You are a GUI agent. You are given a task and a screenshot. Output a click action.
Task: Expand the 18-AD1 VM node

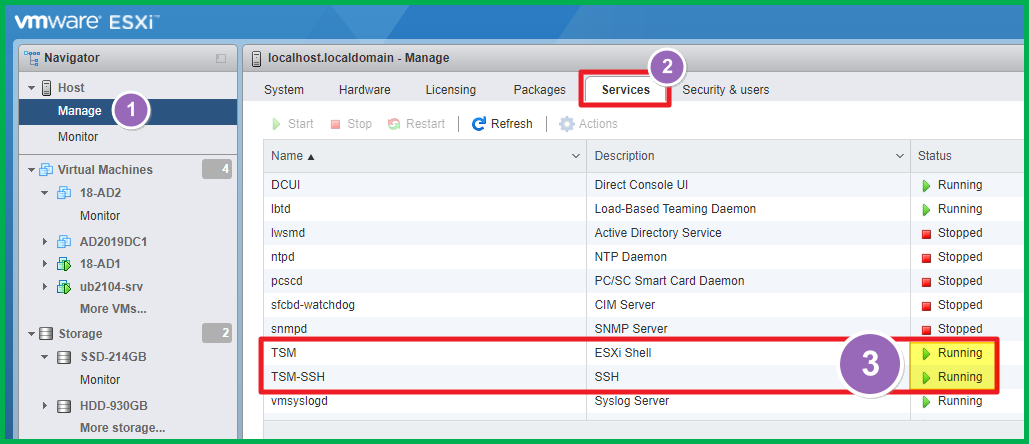45,264
